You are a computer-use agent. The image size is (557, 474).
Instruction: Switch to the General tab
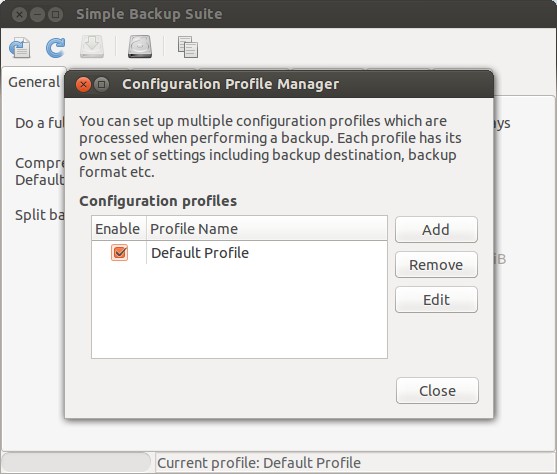point(34,82)
